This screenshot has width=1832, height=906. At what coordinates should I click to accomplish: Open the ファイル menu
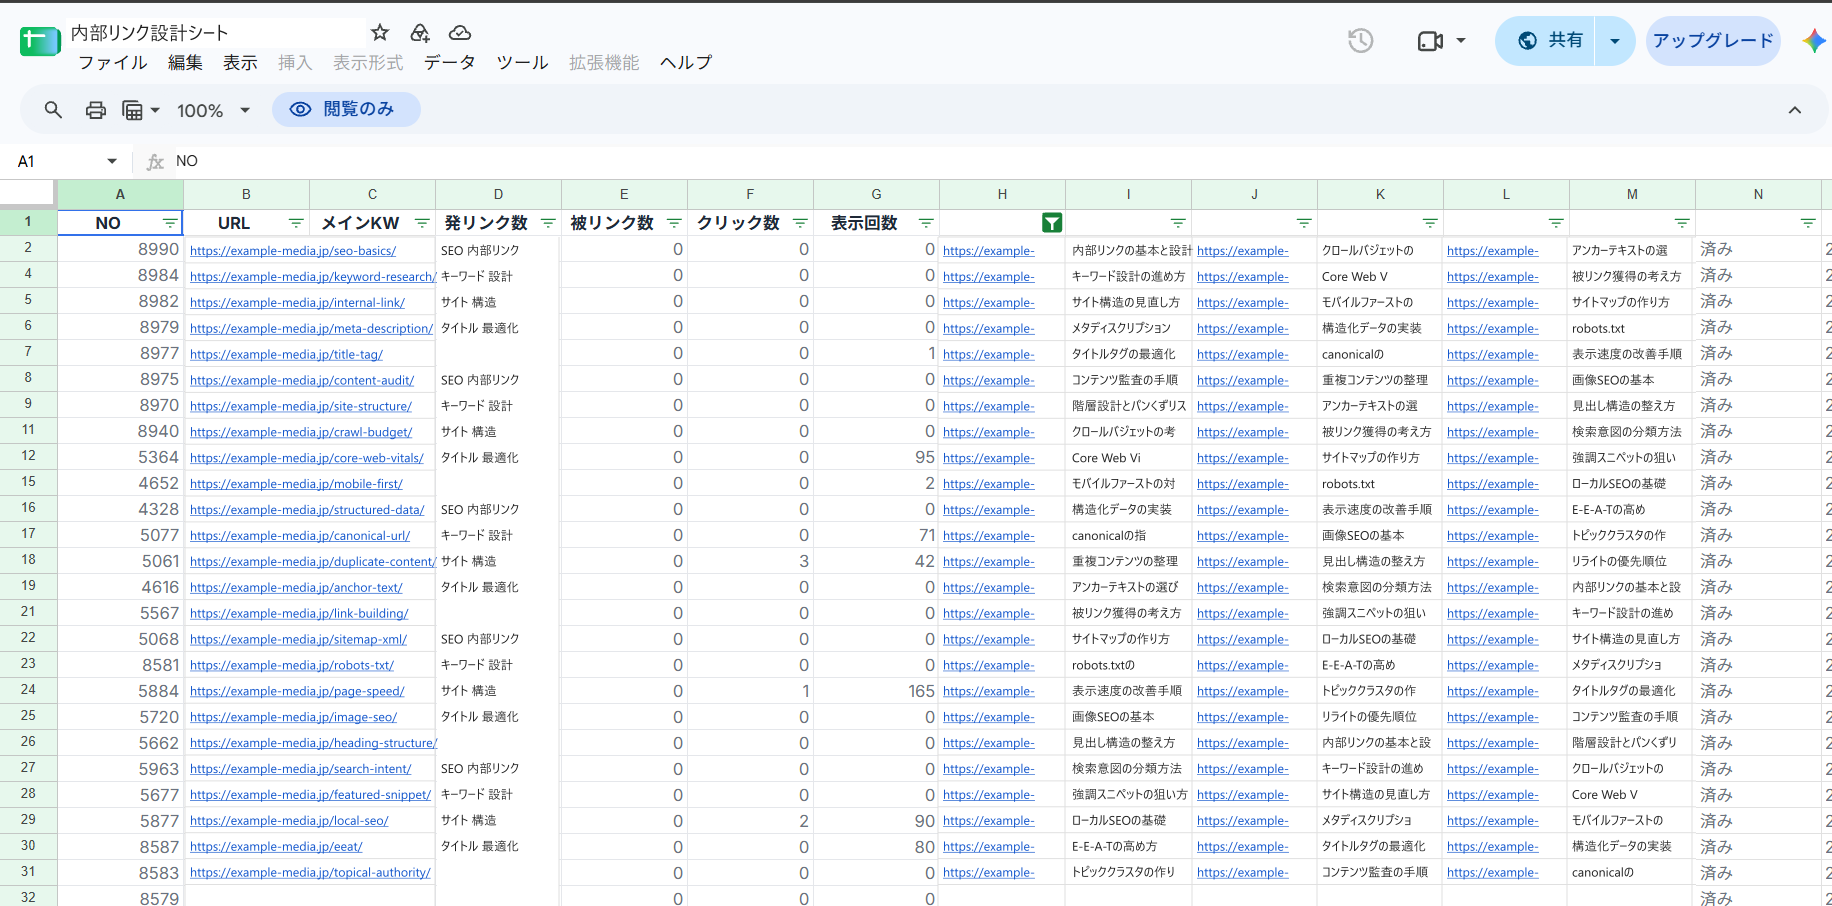coord(113,63)
